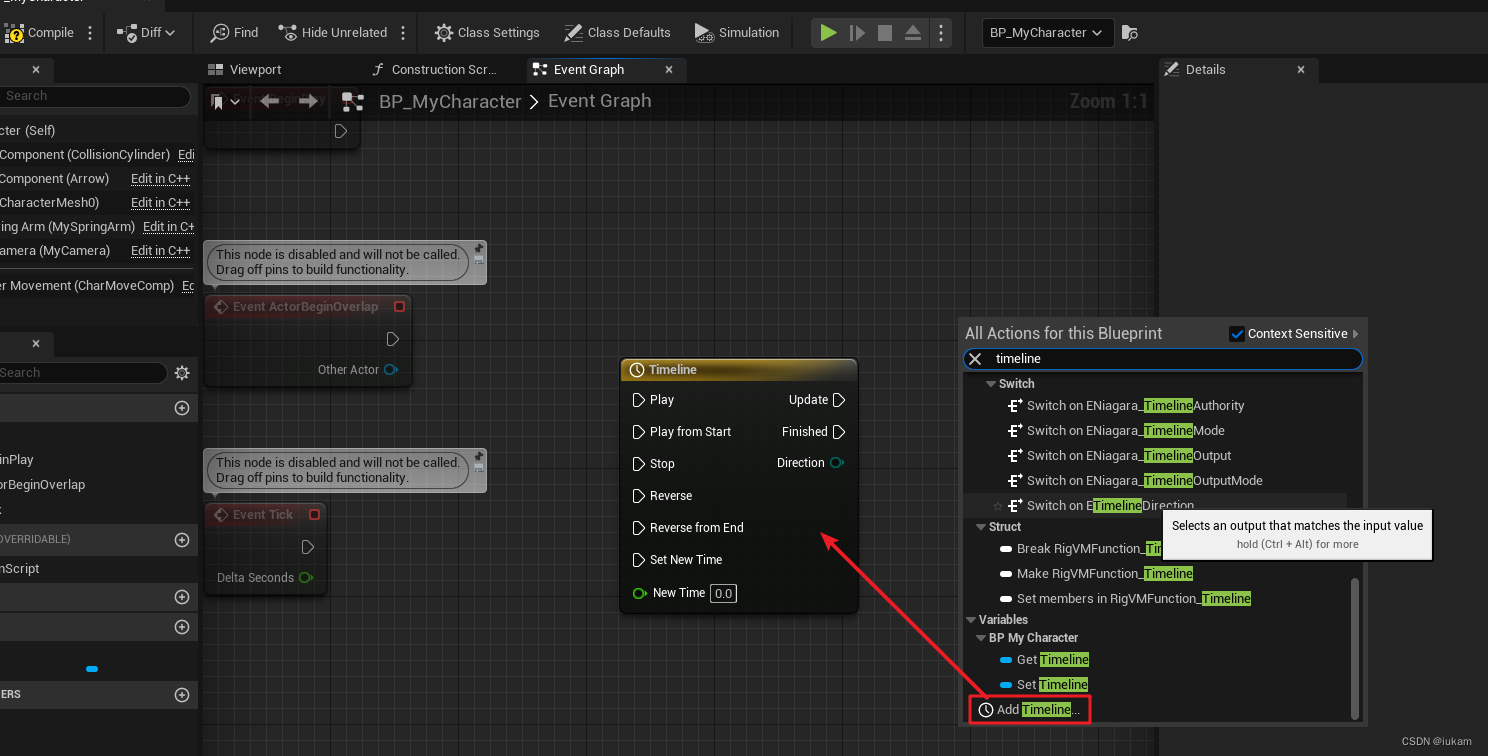1488x756 pixels.
Task: Click Play from Start exec pin
Action: point(639,432)
